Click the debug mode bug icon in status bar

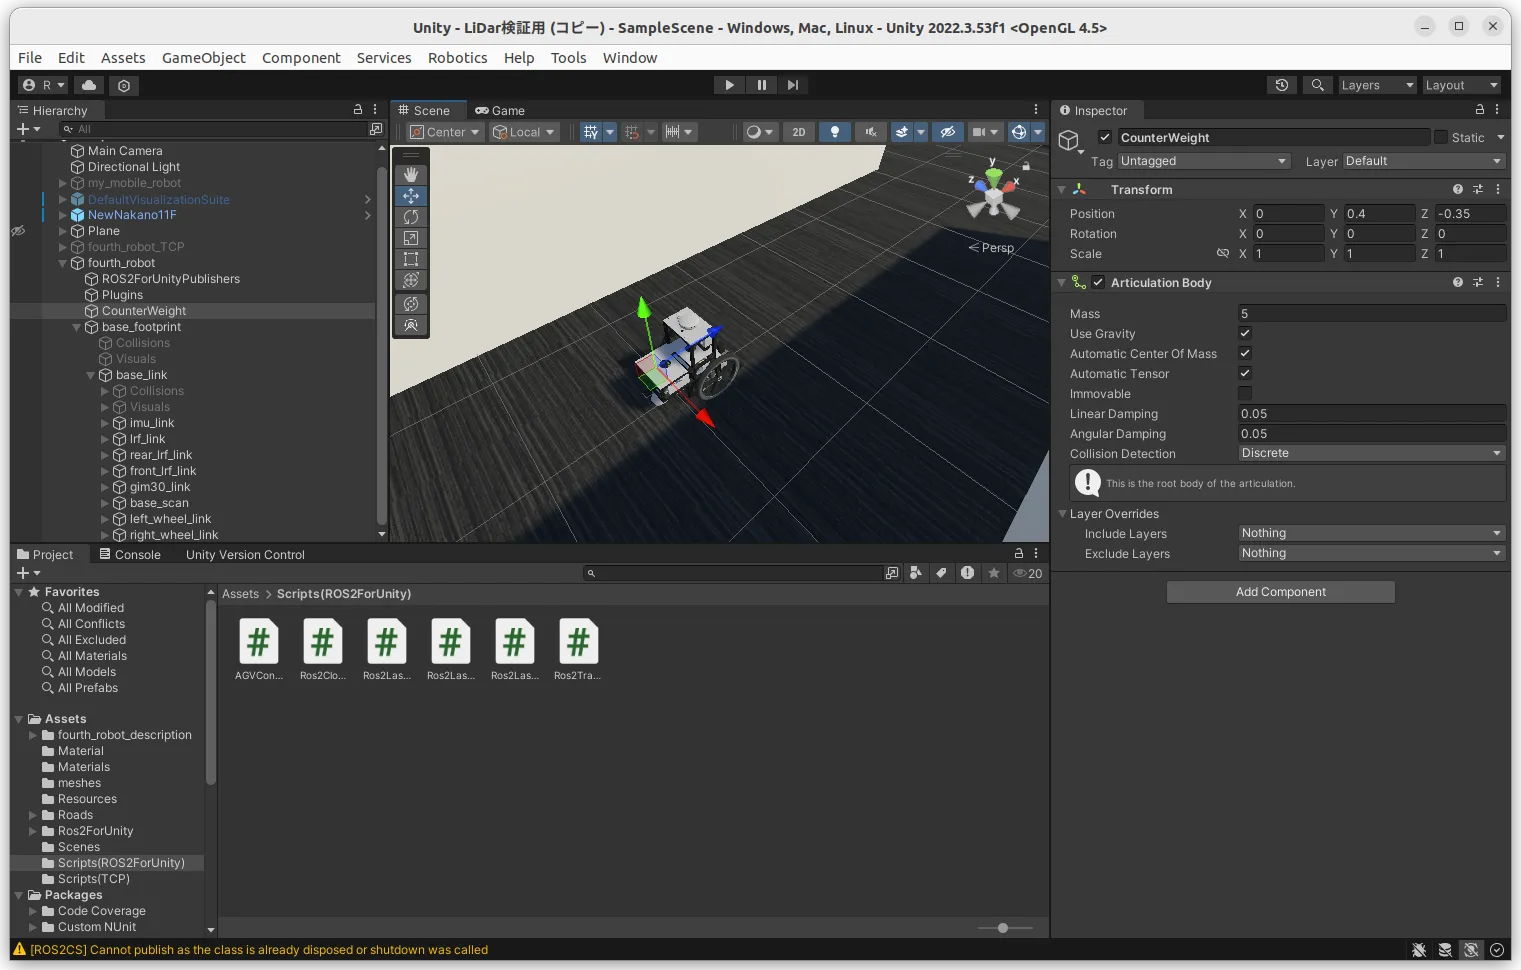pyautogui.click(x=1419, y=950)
